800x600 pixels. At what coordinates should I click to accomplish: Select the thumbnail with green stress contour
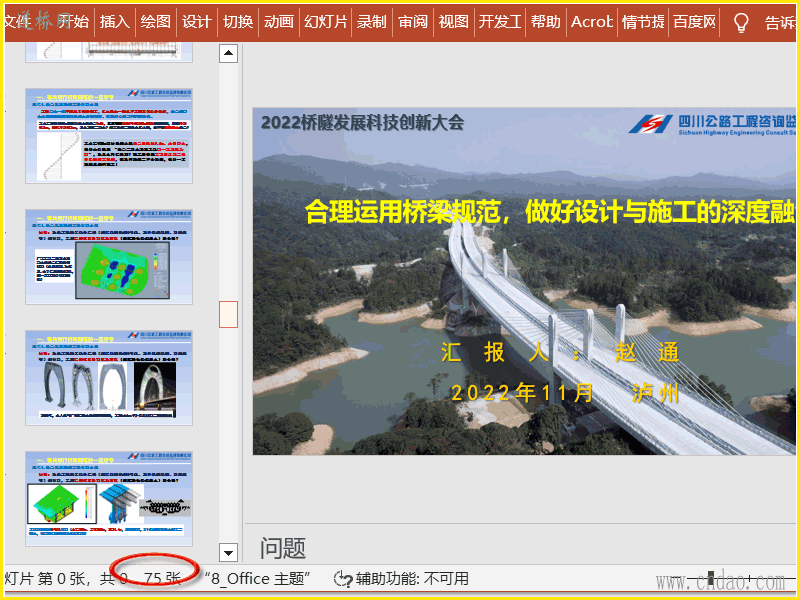109,257
